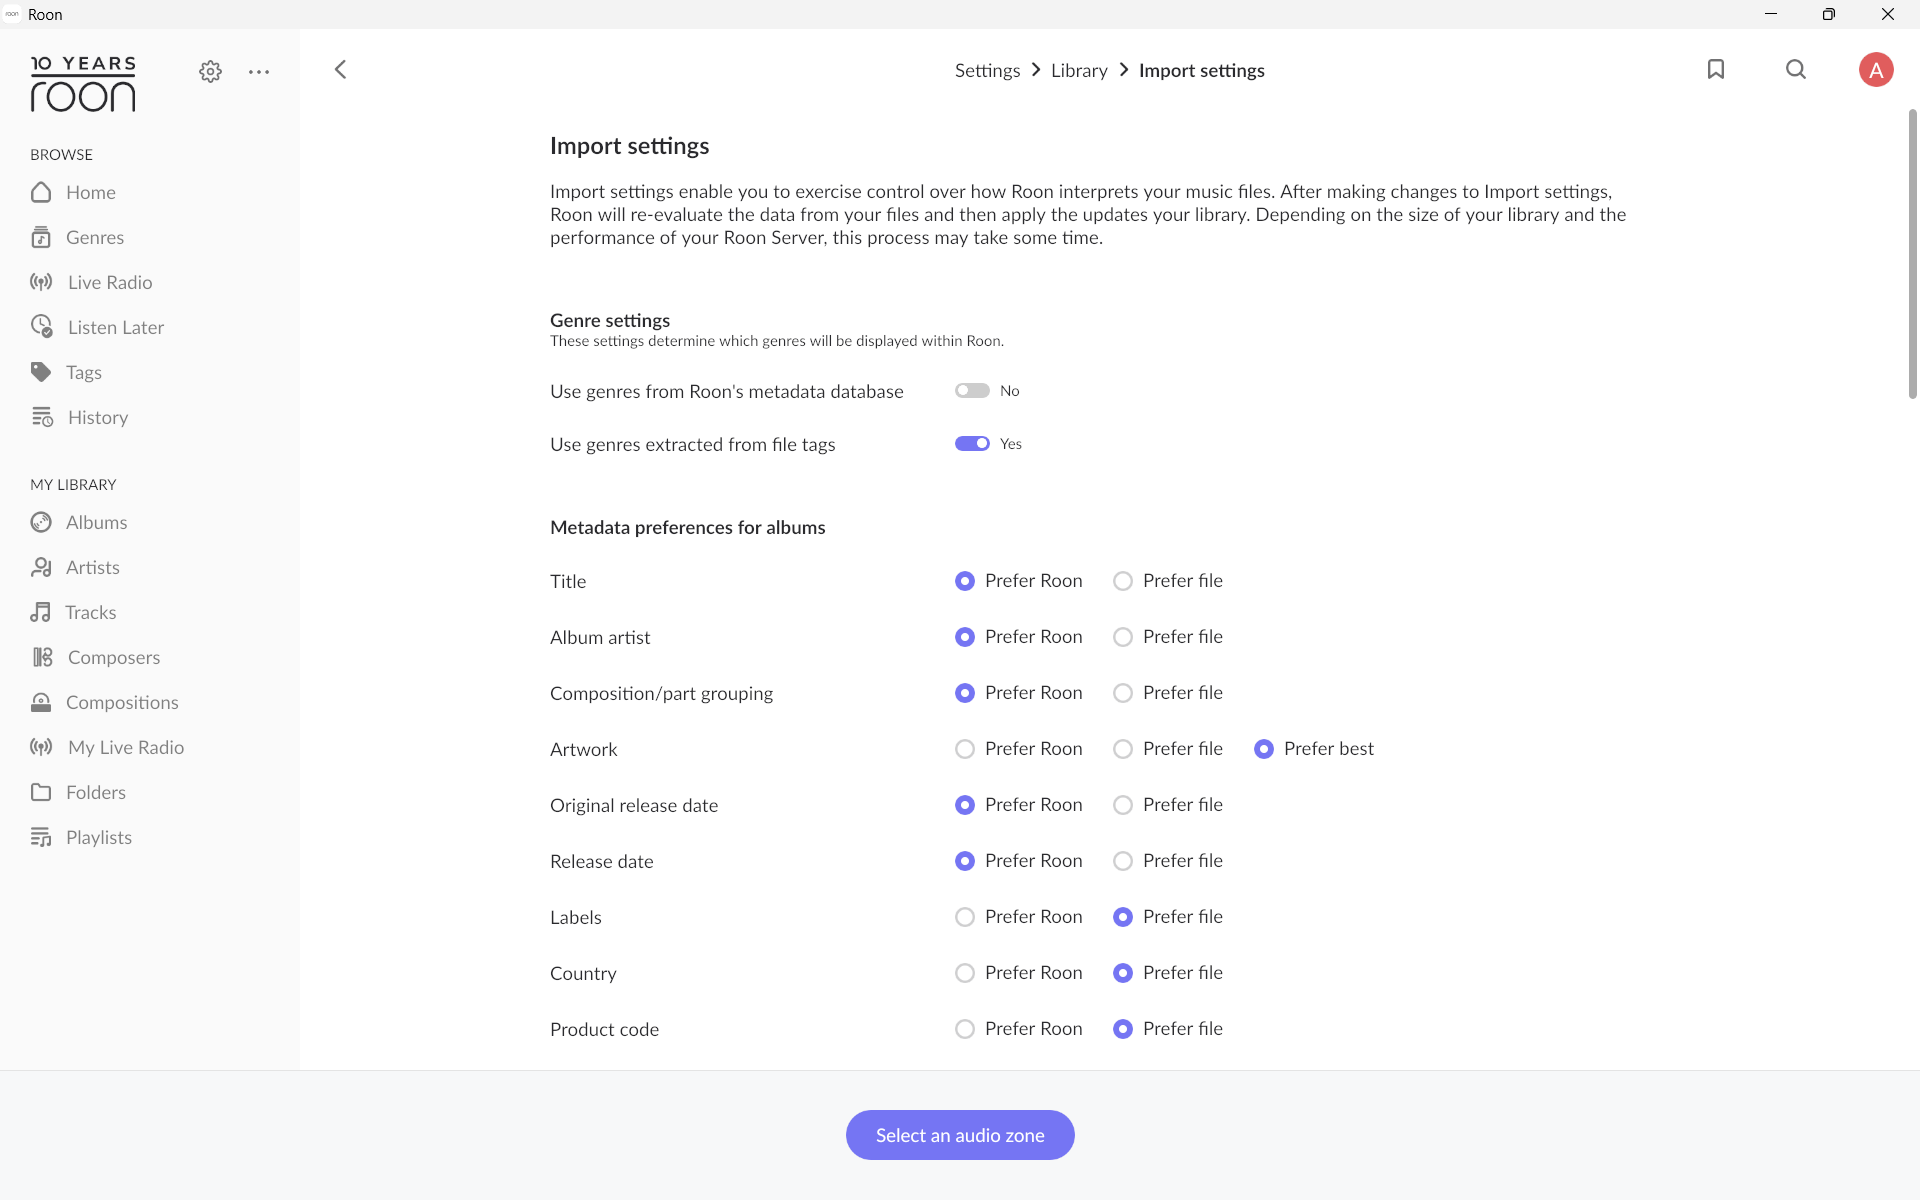Click Import settings breadcrumb
The image size is (1920, 1200).
click(1202, 70)
